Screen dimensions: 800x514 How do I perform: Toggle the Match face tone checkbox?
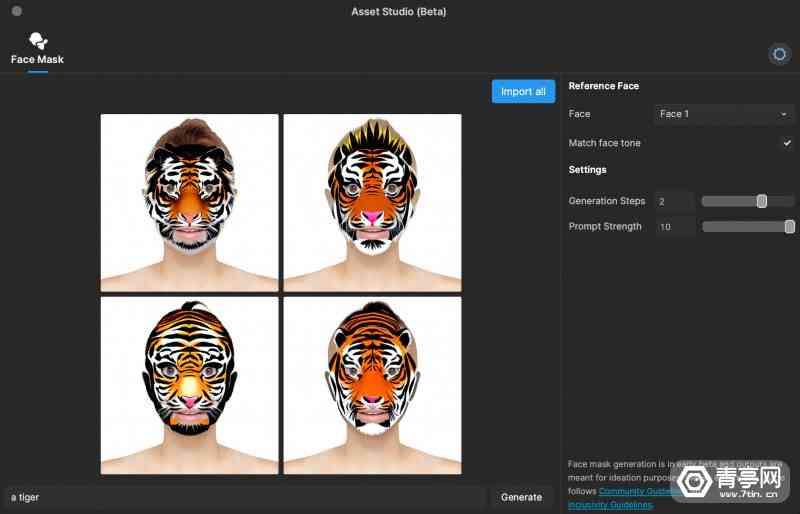pos(787,143)
